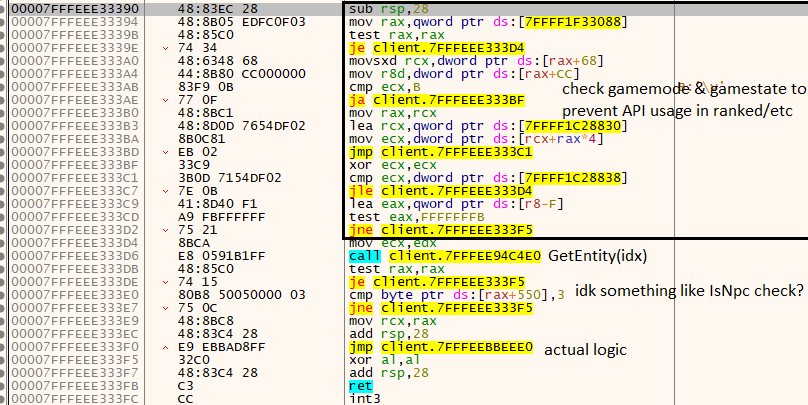Select bytes '8BCA'

pyautogui.click(x=194, y=243)
